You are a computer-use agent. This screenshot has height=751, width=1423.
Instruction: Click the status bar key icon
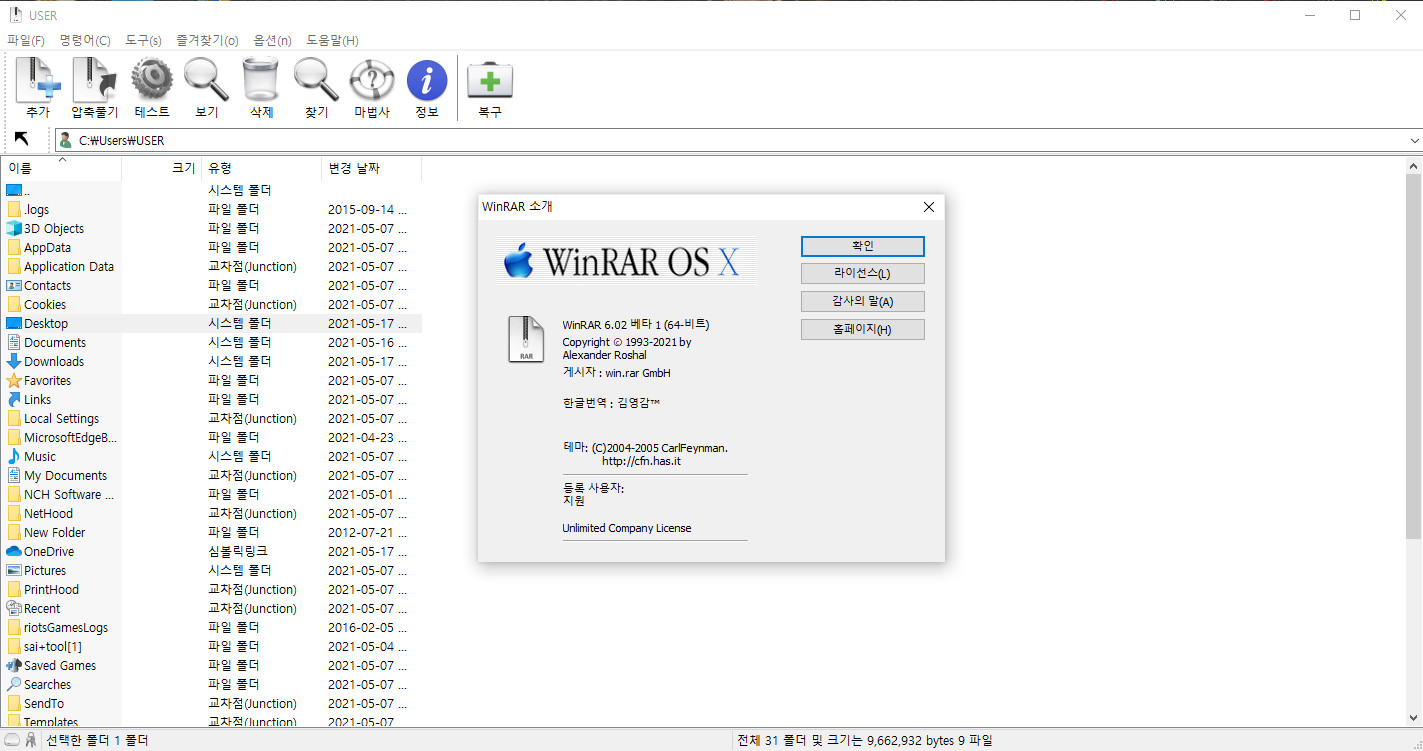tap(31, 740)
